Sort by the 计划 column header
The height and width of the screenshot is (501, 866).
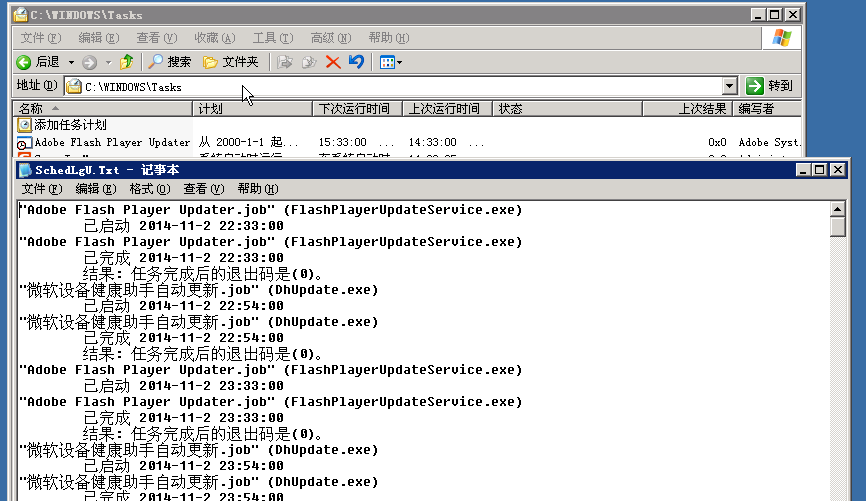[252, 109]
